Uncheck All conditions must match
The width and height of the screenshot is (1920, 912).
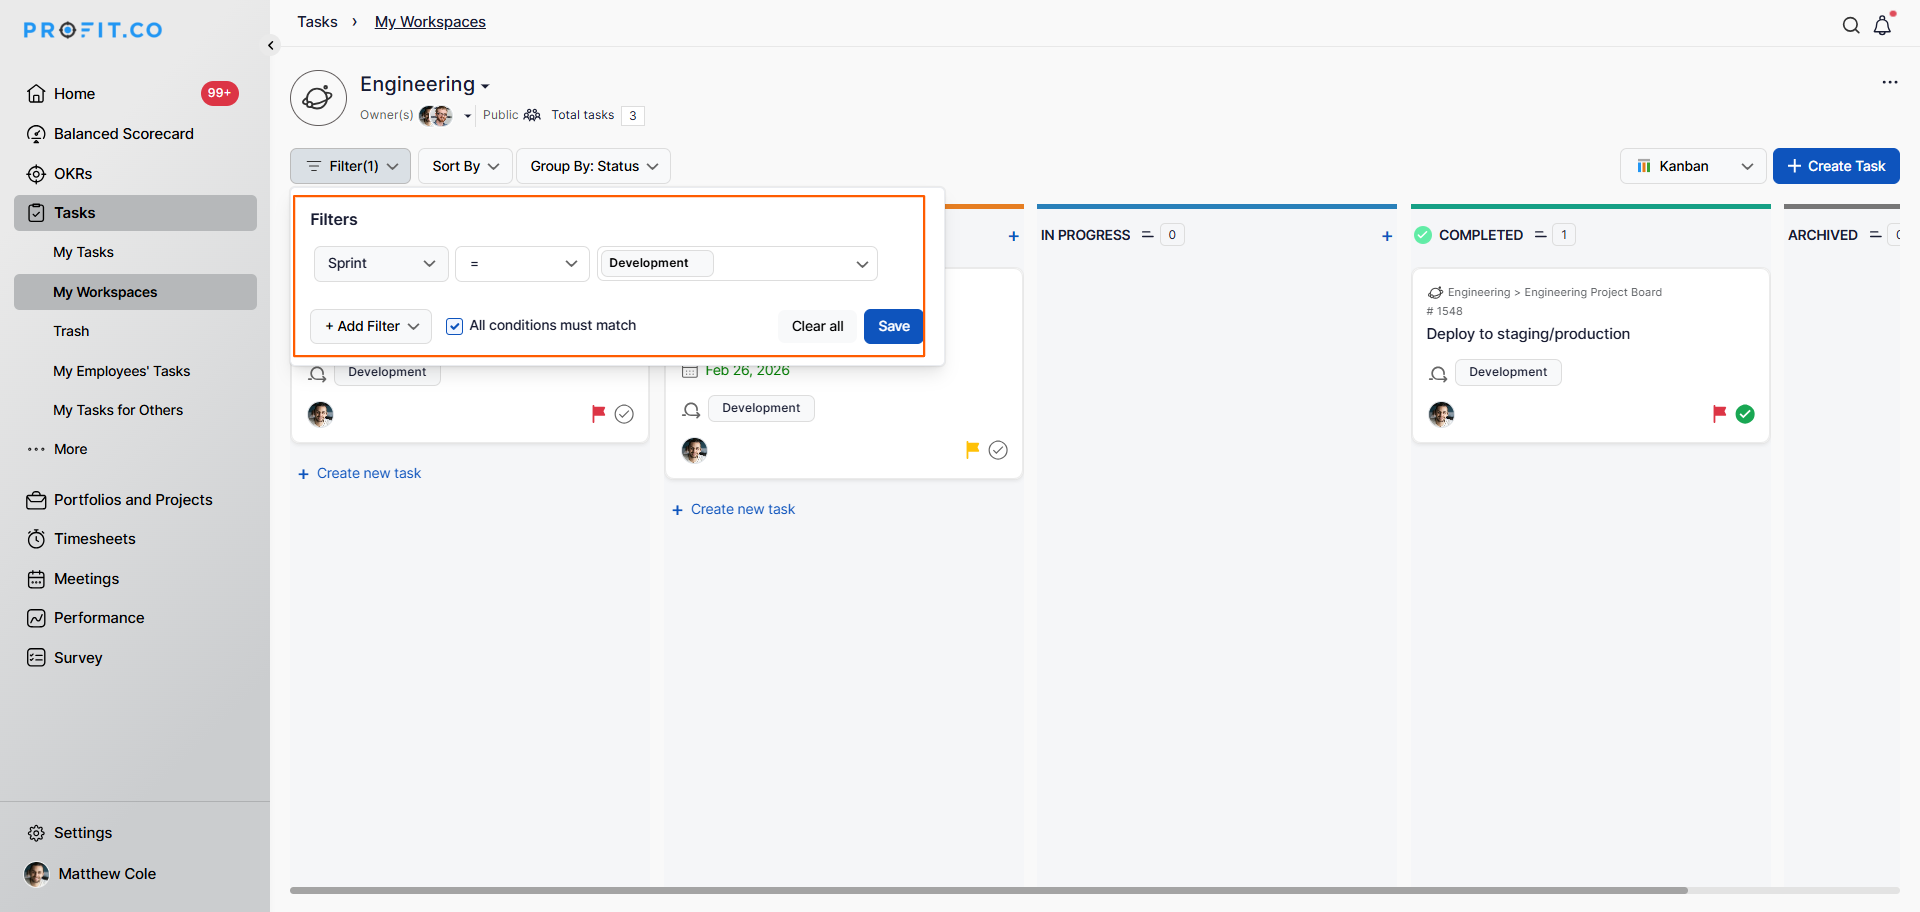[455, 326]
